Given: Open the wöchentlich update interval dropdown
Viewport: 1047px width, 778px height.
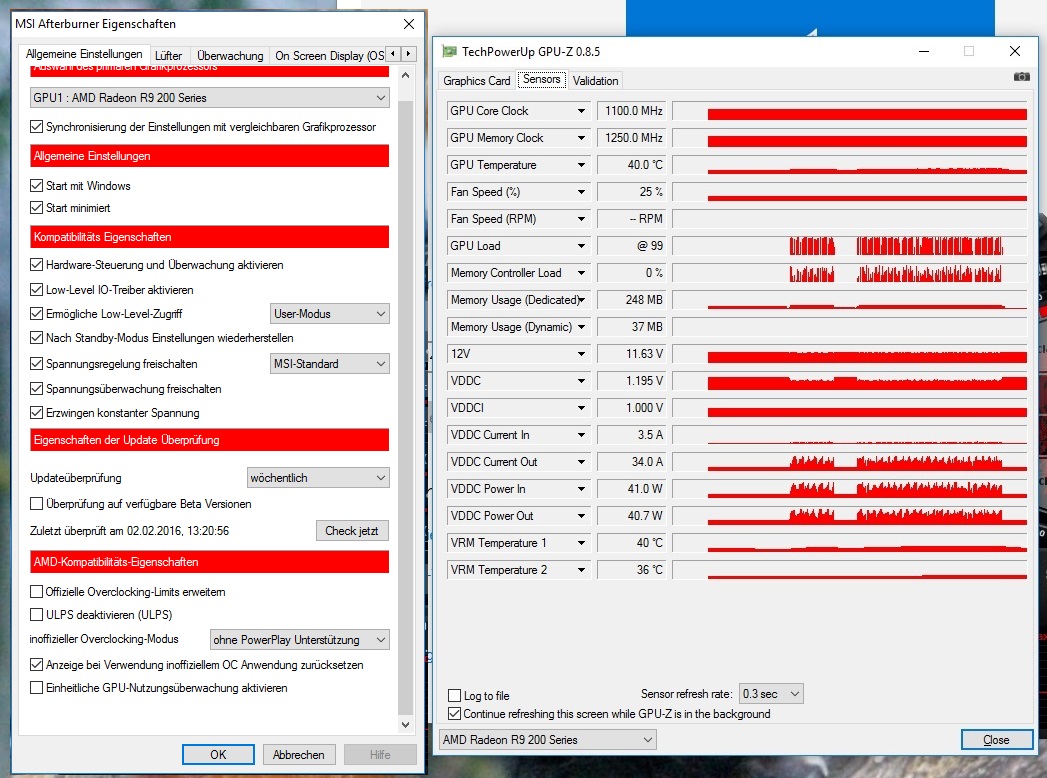Looking at the screenshot, I should (x=318, y=477).
